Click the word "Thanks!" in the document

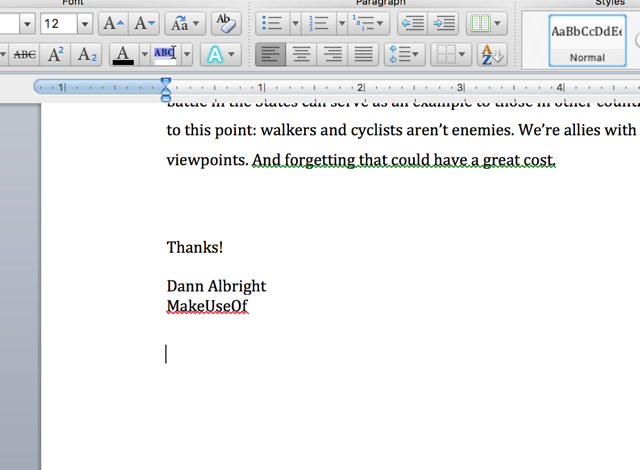point(195,247)
